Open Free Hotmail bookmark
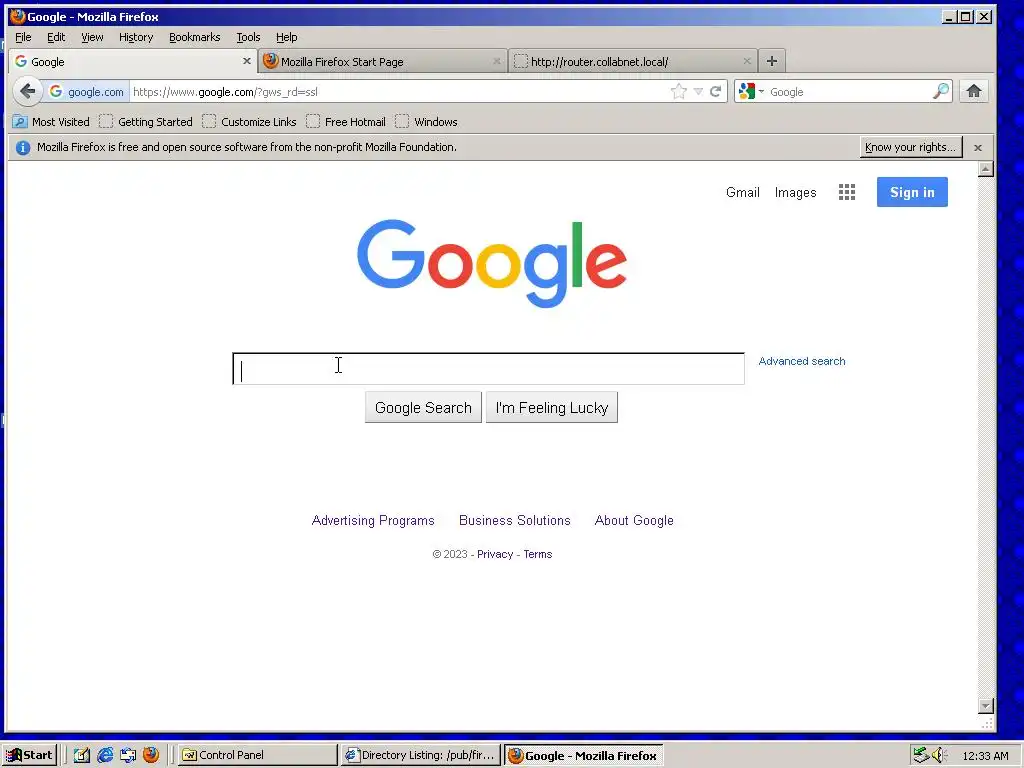The image size is (1024, 768). pos(346,122)
